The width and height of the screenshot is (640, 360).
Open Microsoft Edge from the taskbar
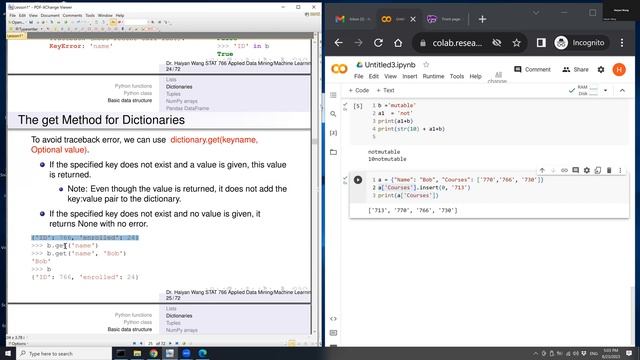pos(202,353)
